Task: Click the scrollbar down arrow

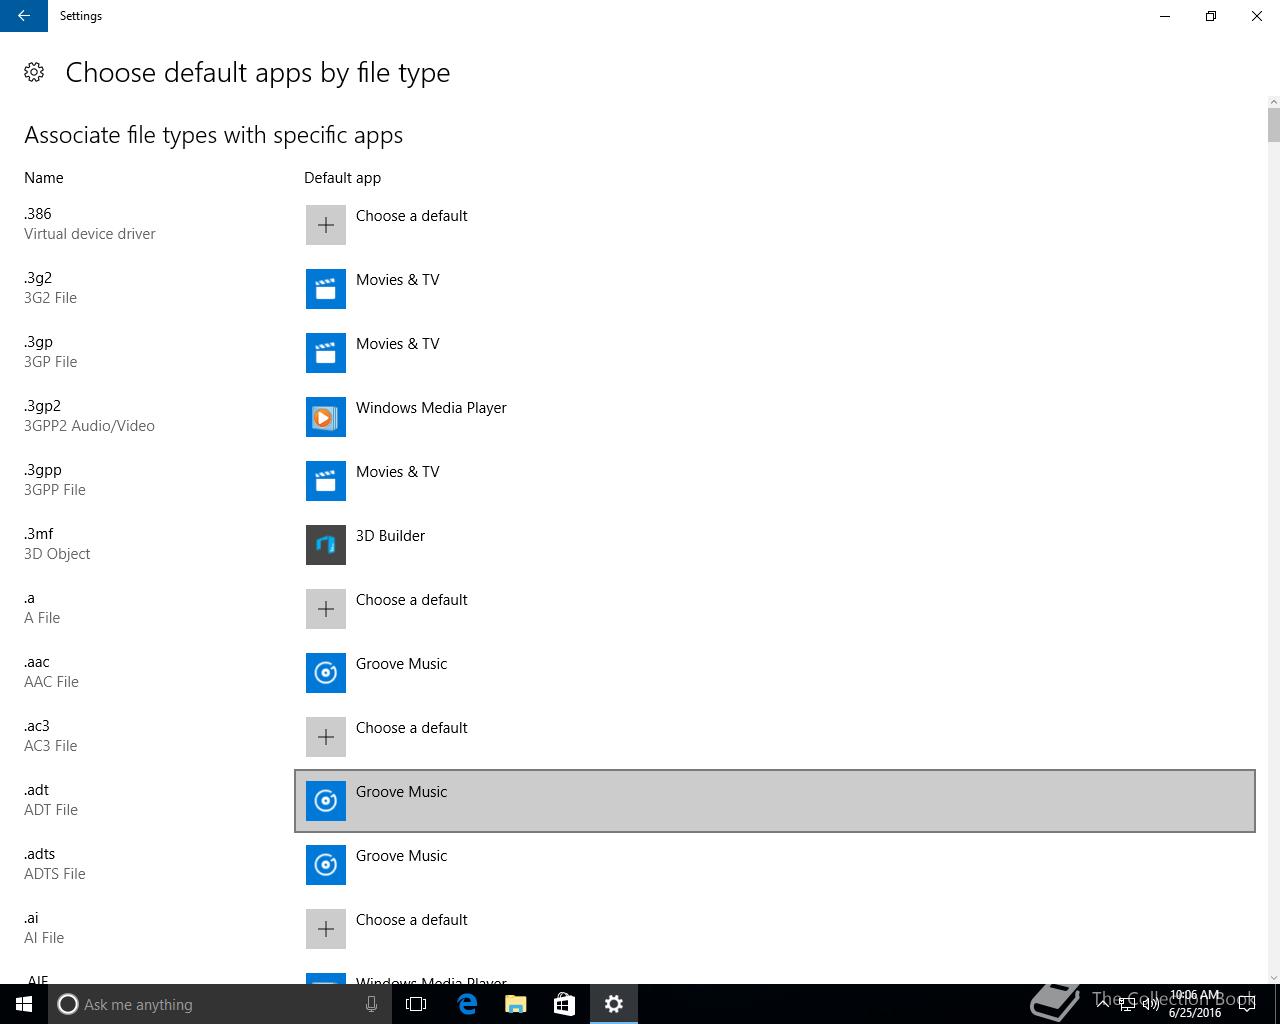Action: pyautogui.click(x=1273, y=977)
